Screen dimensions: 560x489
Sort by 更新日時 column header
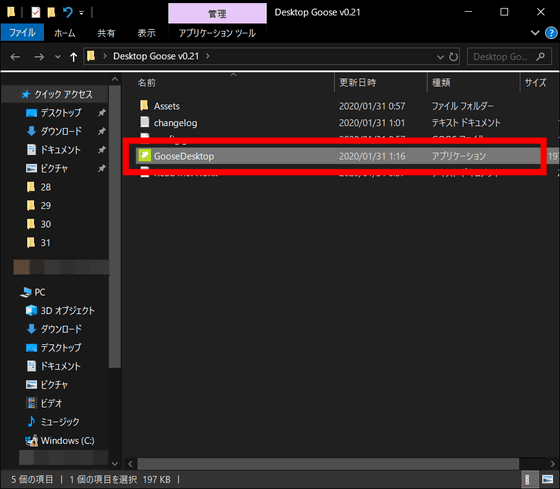pyautogui.click(x=381, y=83)
